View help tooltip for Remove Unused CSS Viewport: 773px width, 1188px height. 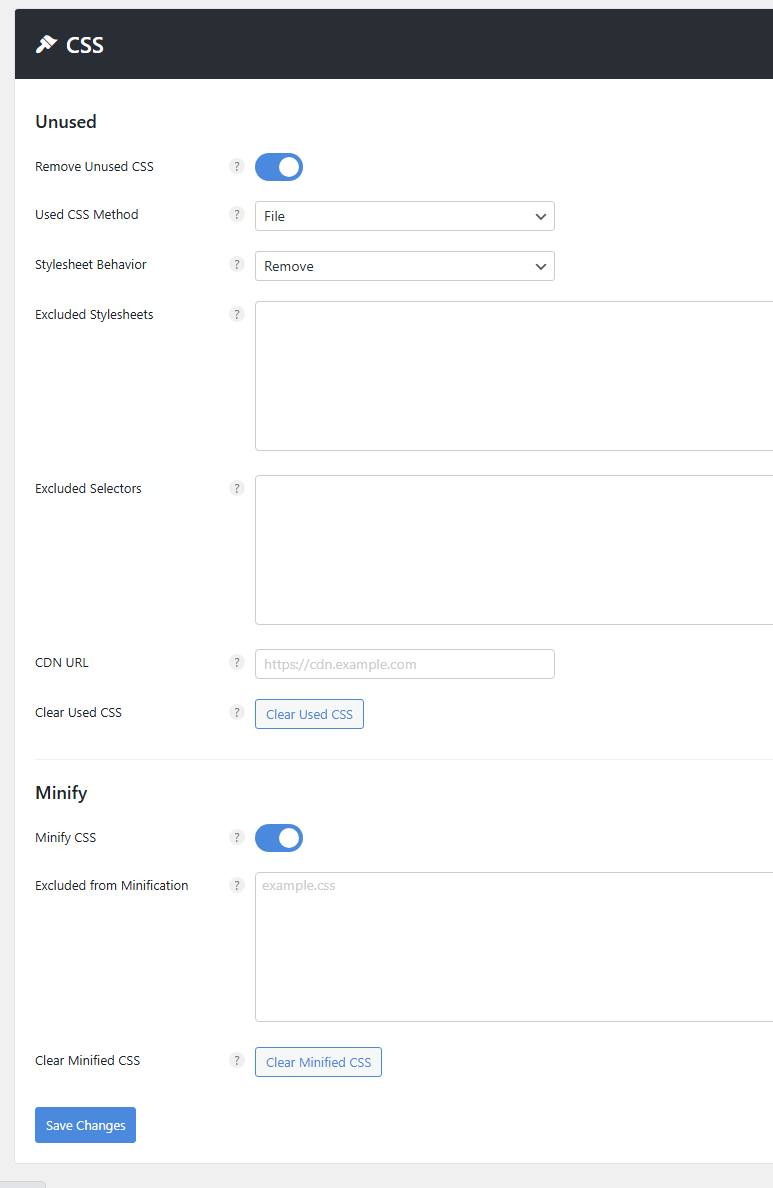pos(237,166)
